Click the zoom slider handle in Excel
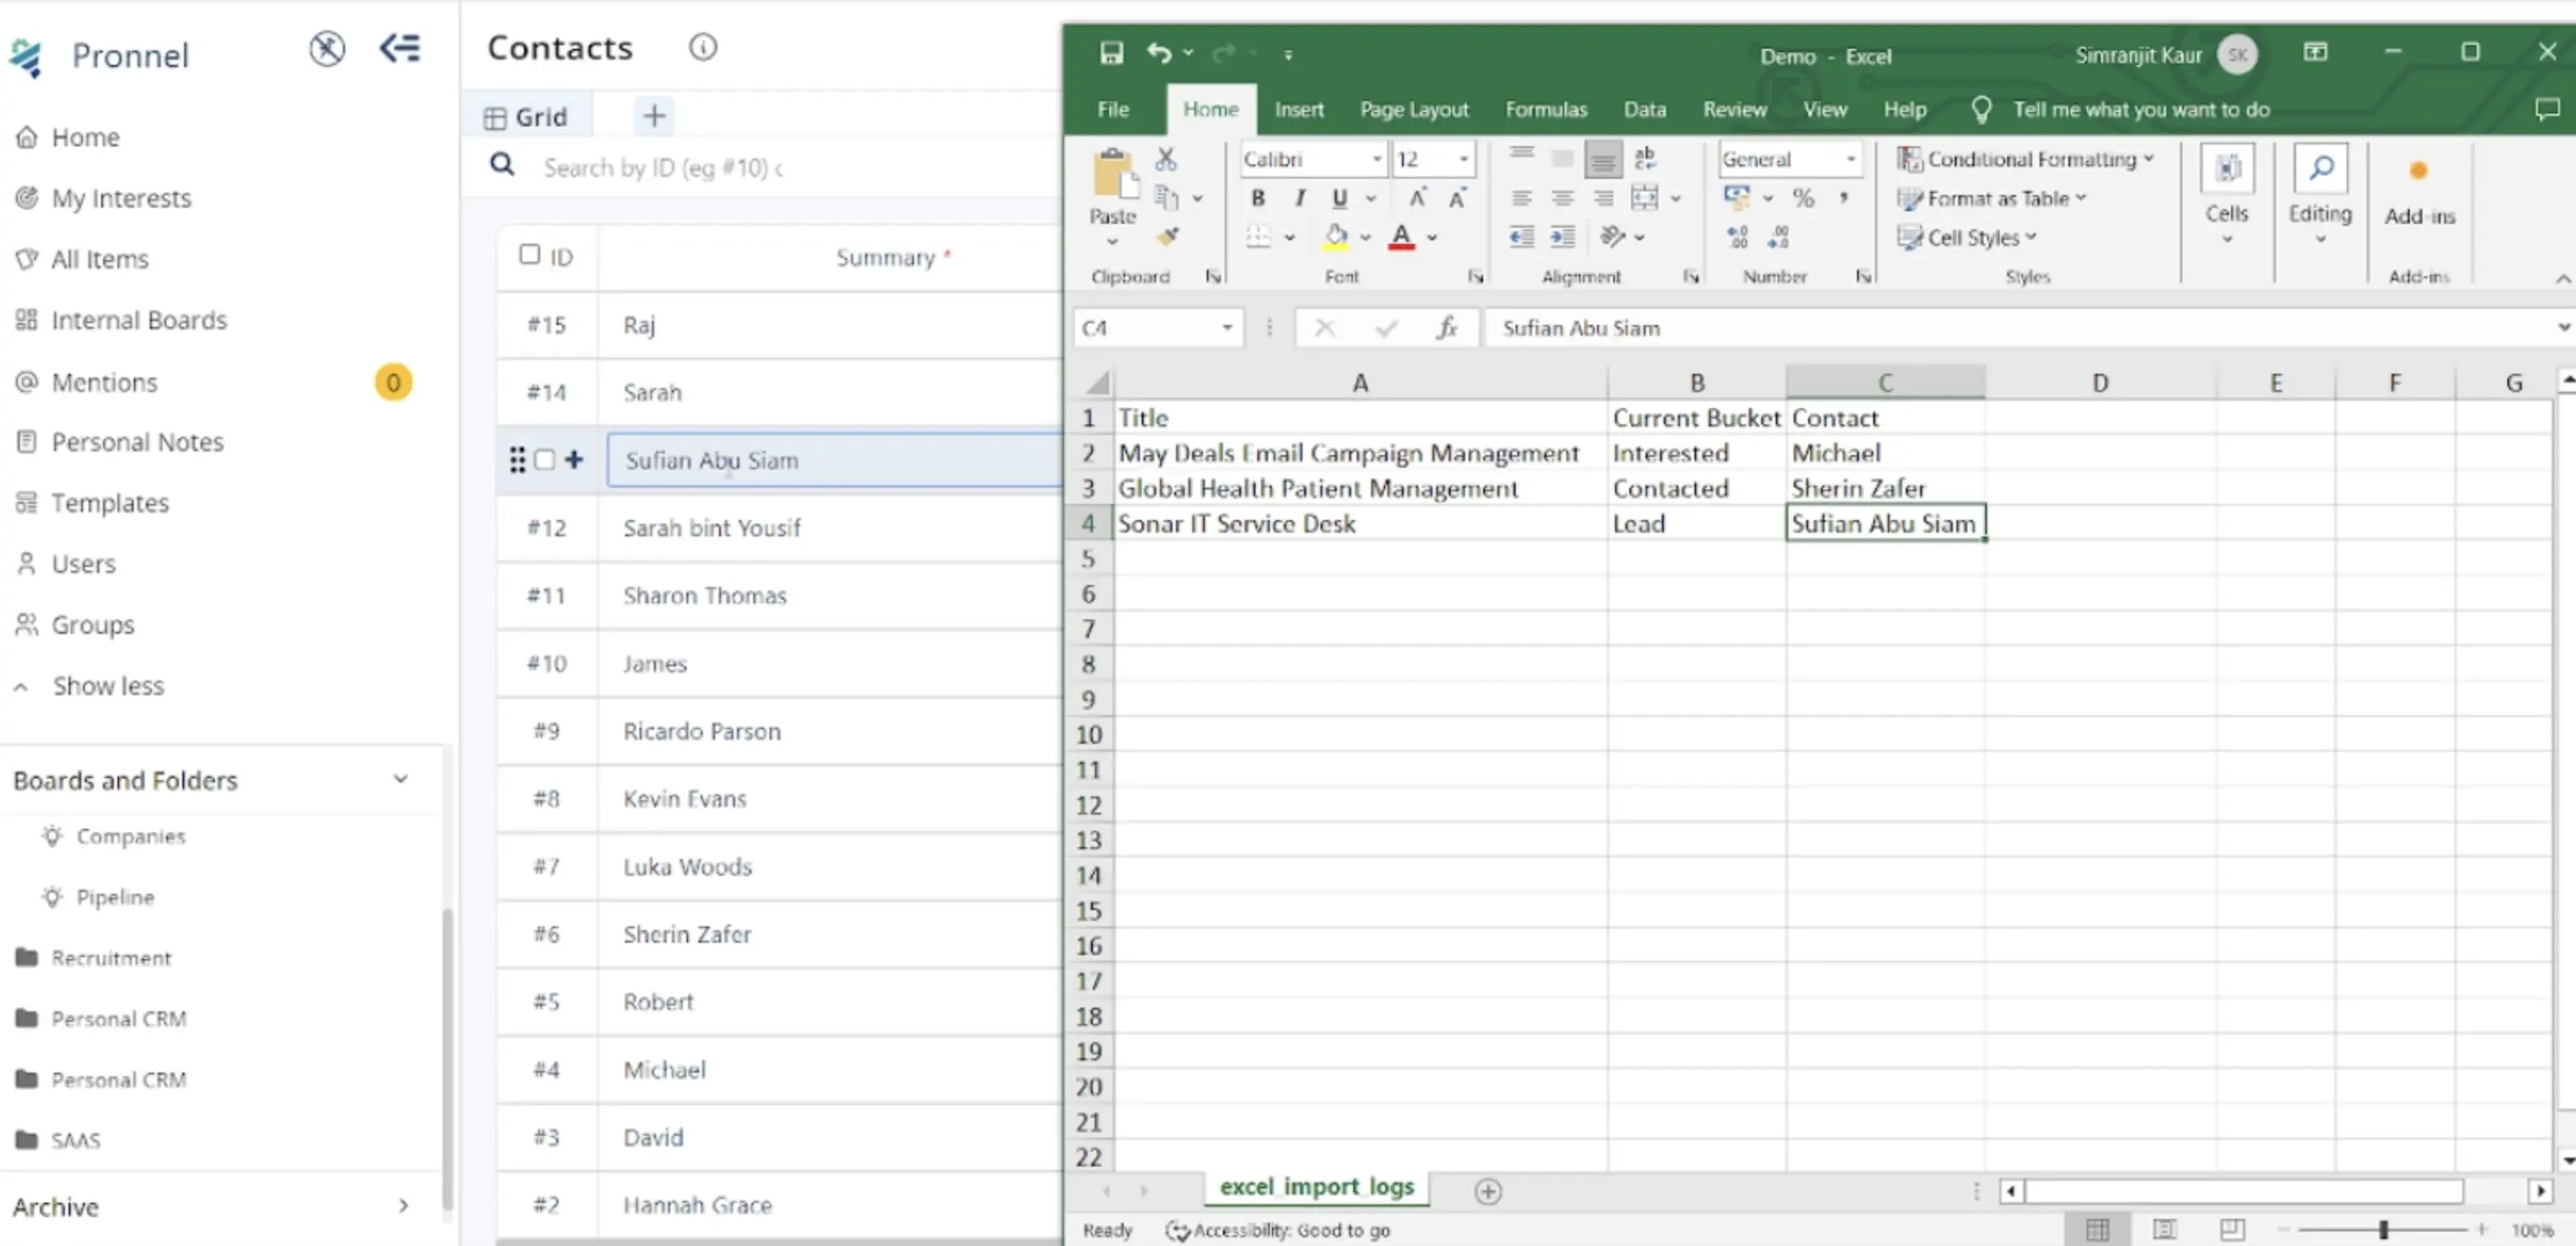 (2383, 1229)
